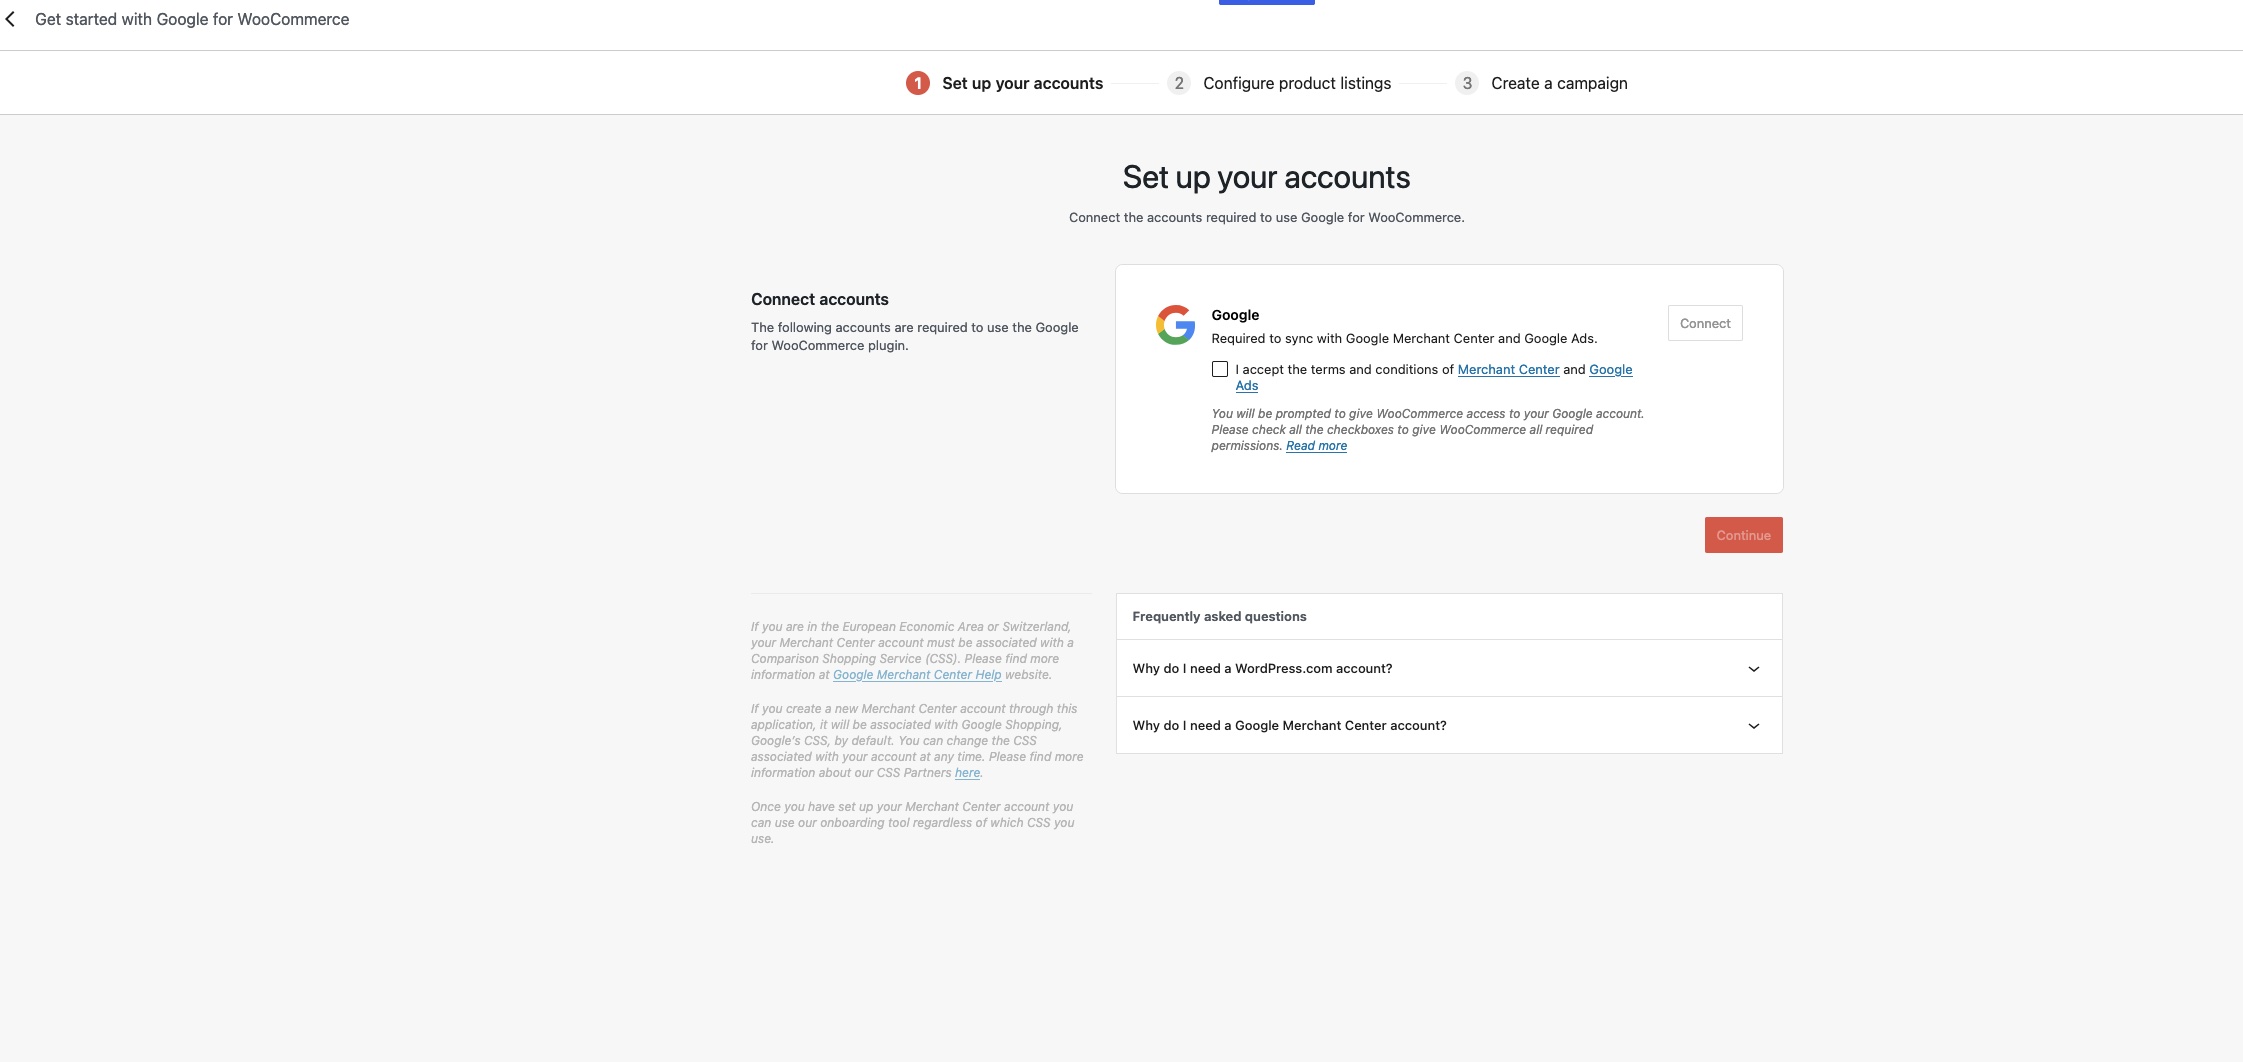Click the chevron on the Merchant Center FAQ row
Image resolution: width=2243 pixels, height=1062 pixels.
[x=1754, y=725]
